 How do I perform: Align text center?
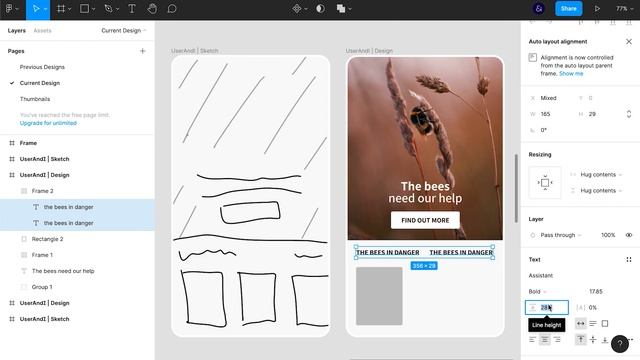tap(544, 340)
